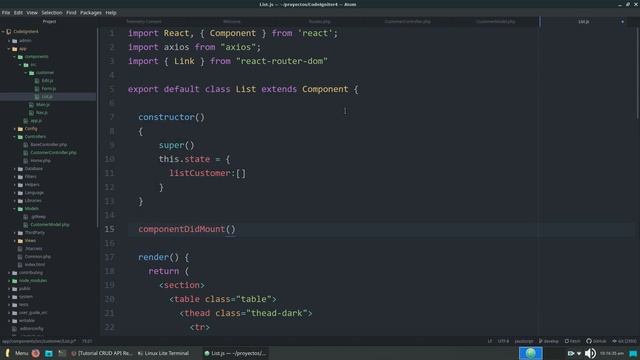The image size is (640, 360).
Task: Switch to the Telemetry Consent tab
Action: coord(144,21)
